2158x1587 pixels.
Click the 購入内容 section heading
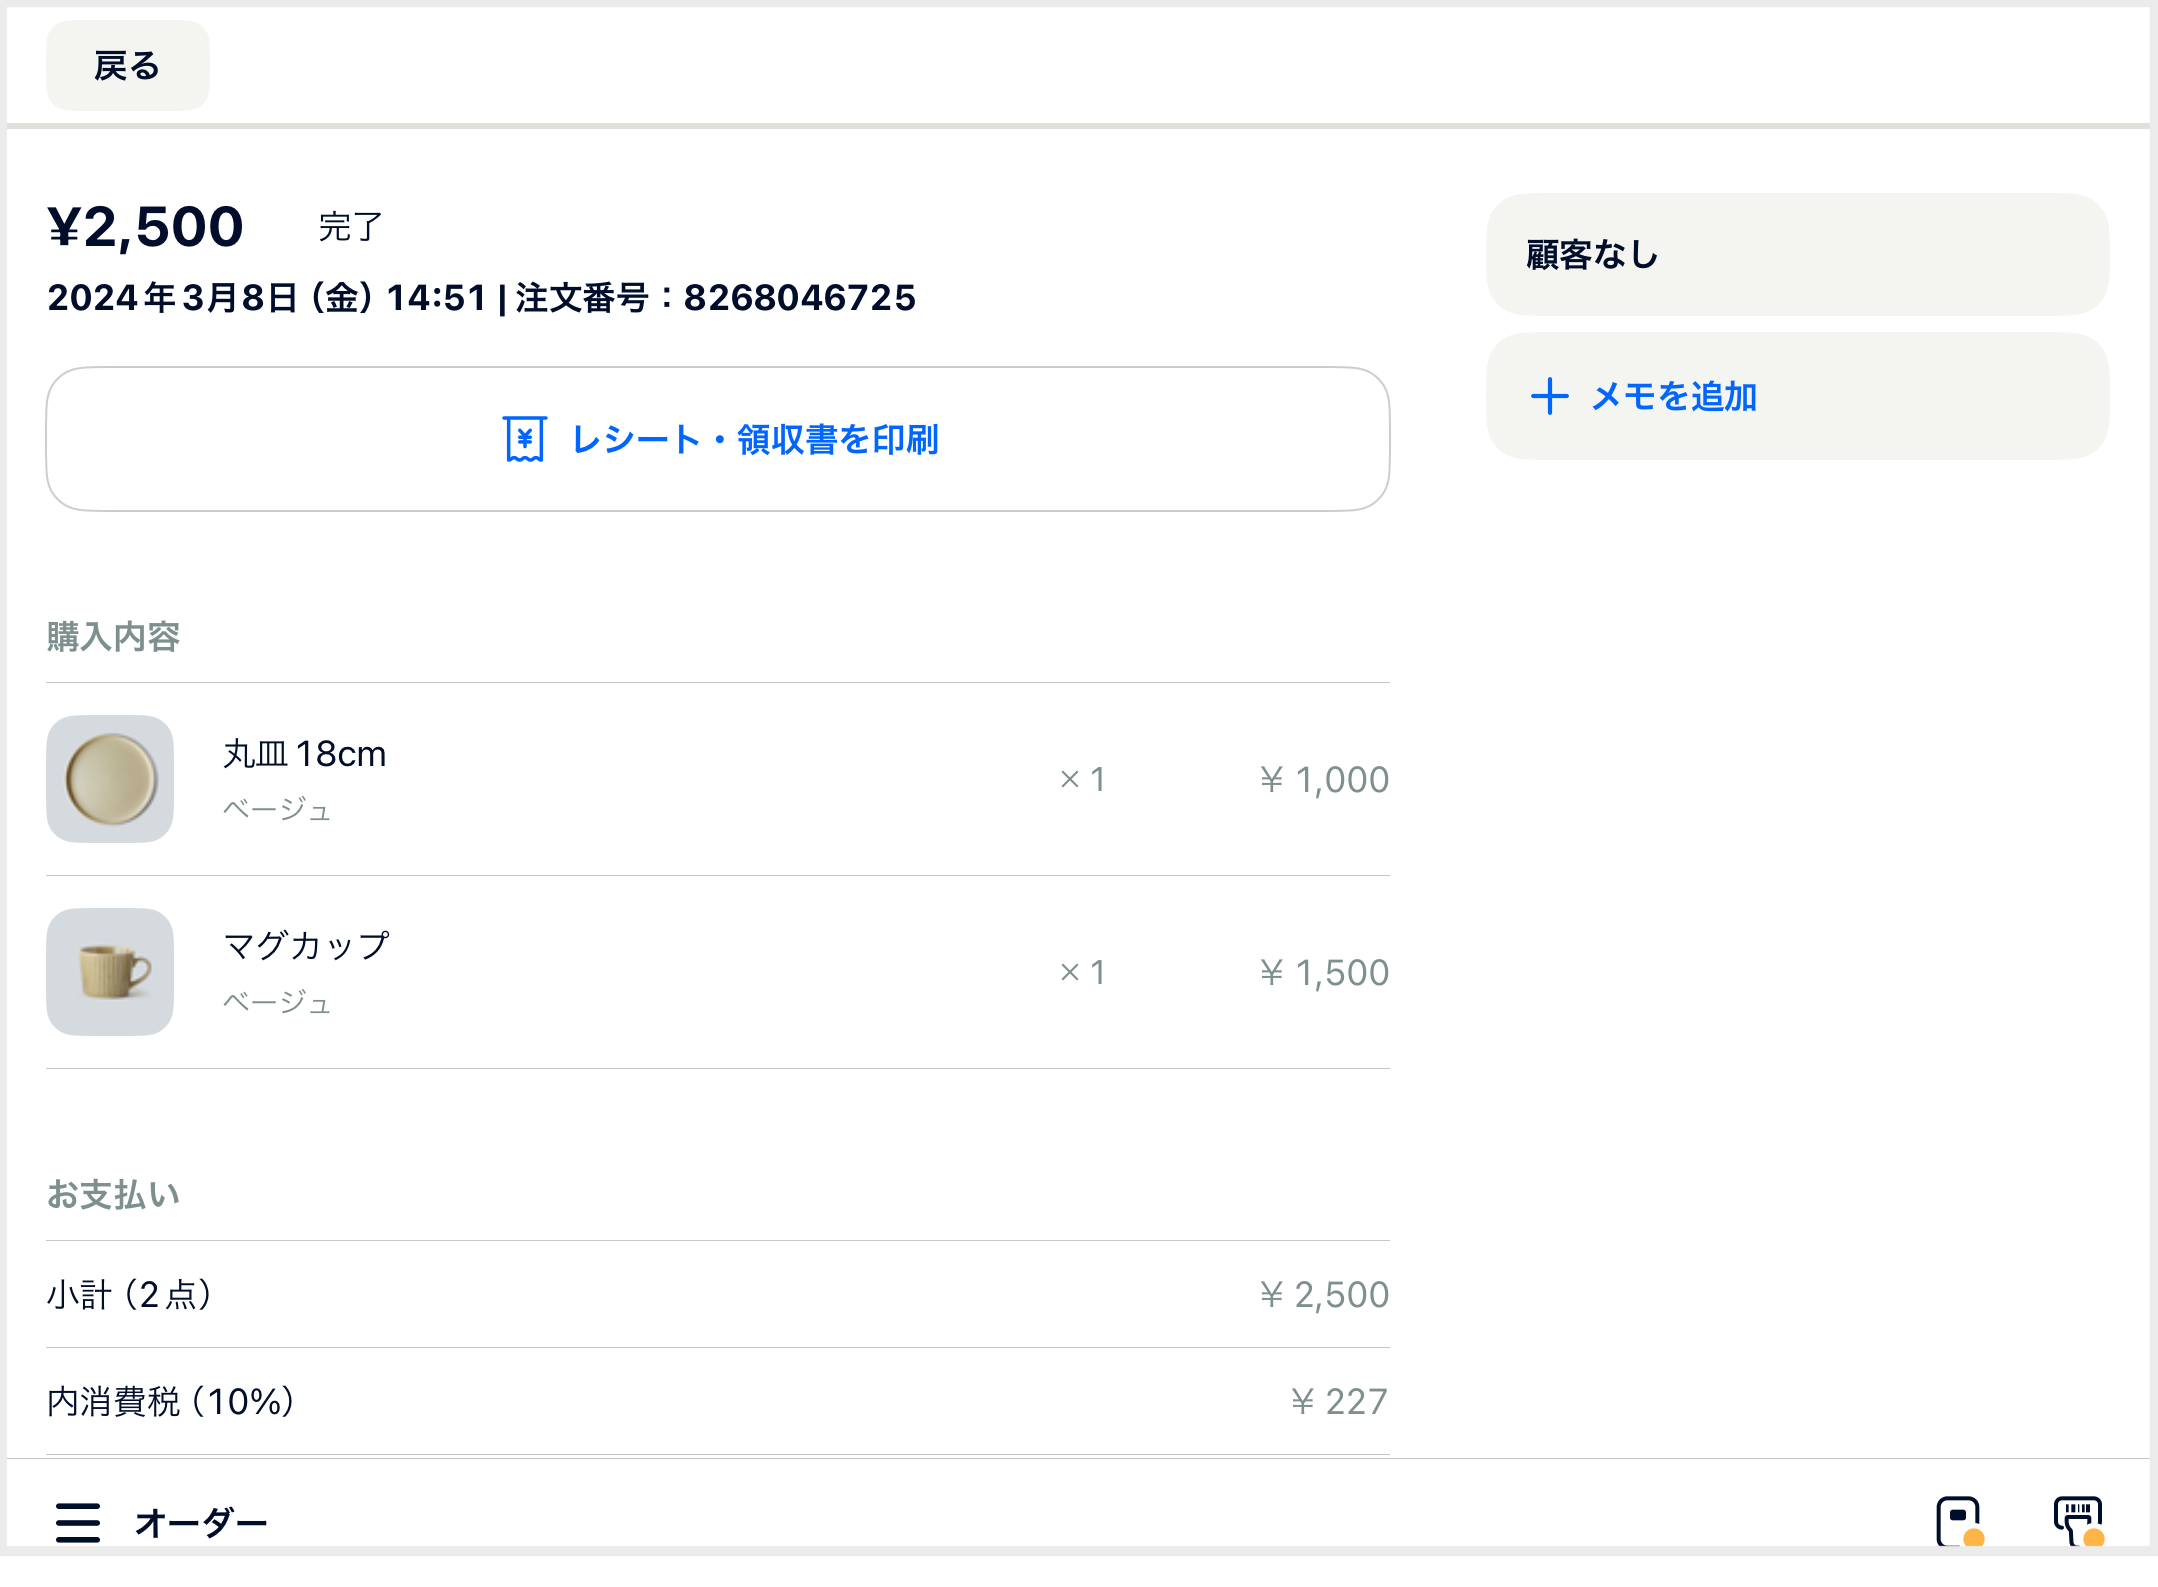(113, 637)
